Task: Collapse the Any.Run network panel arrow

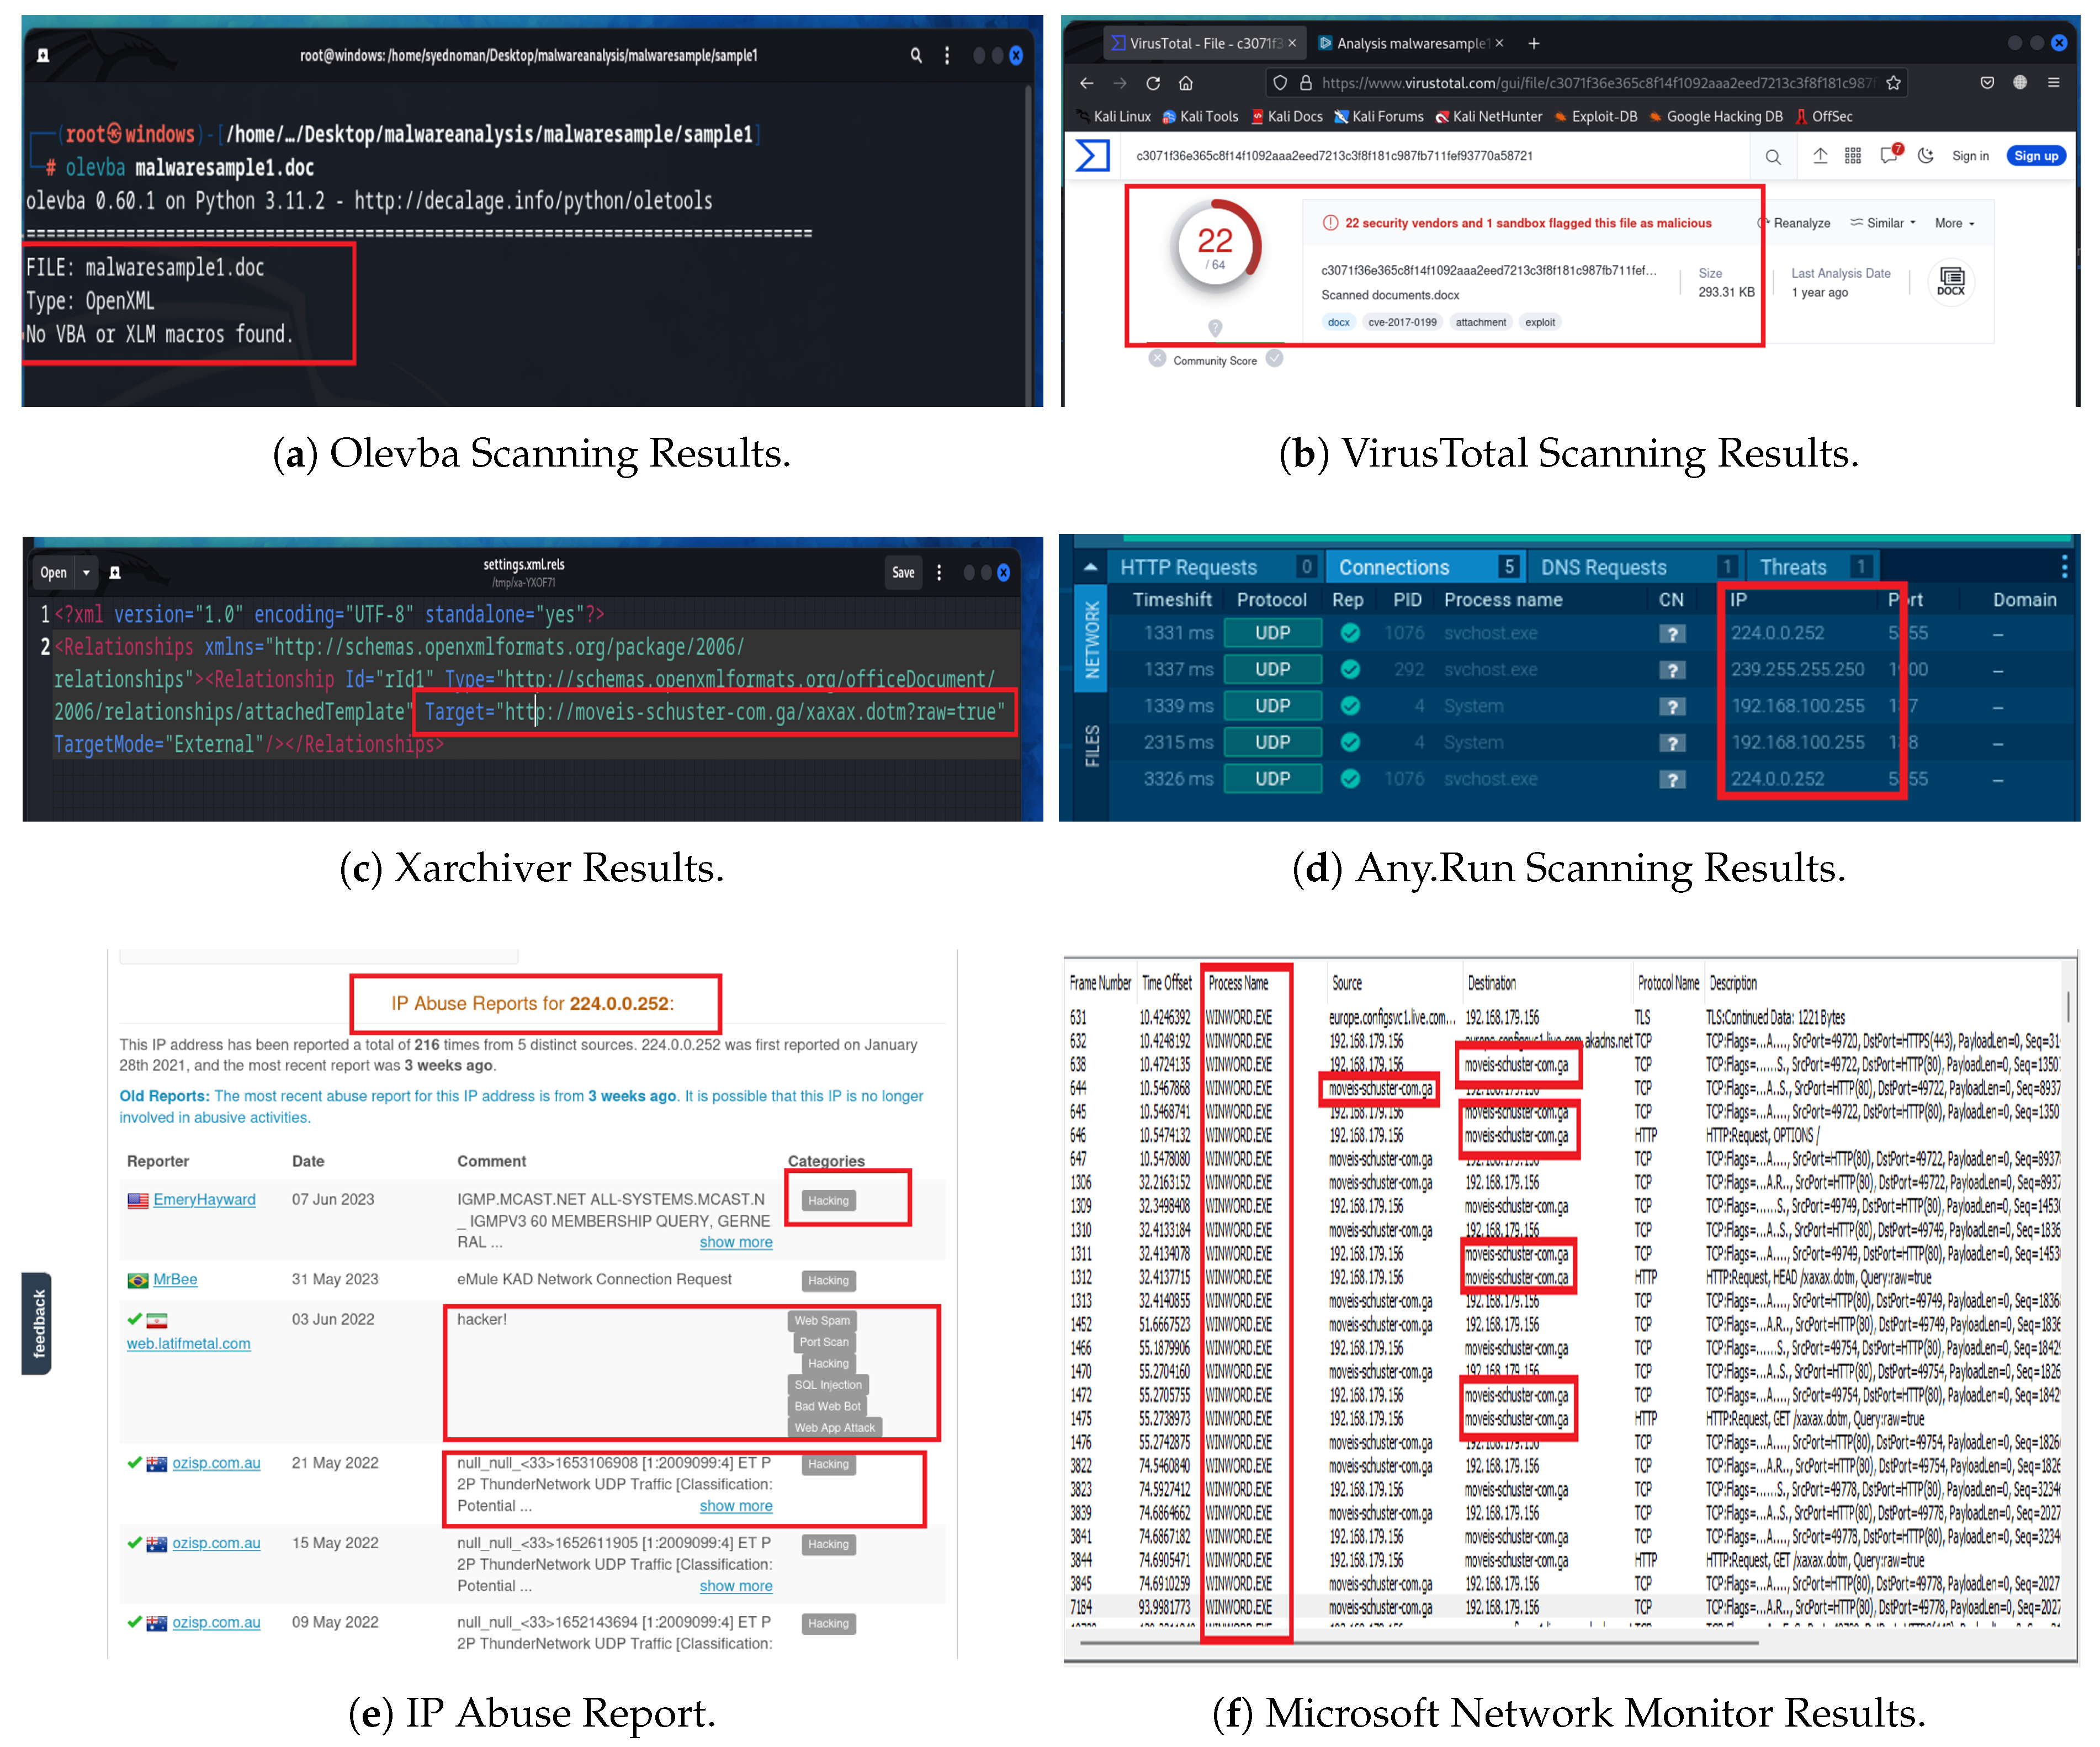Action: point(1090,567)
